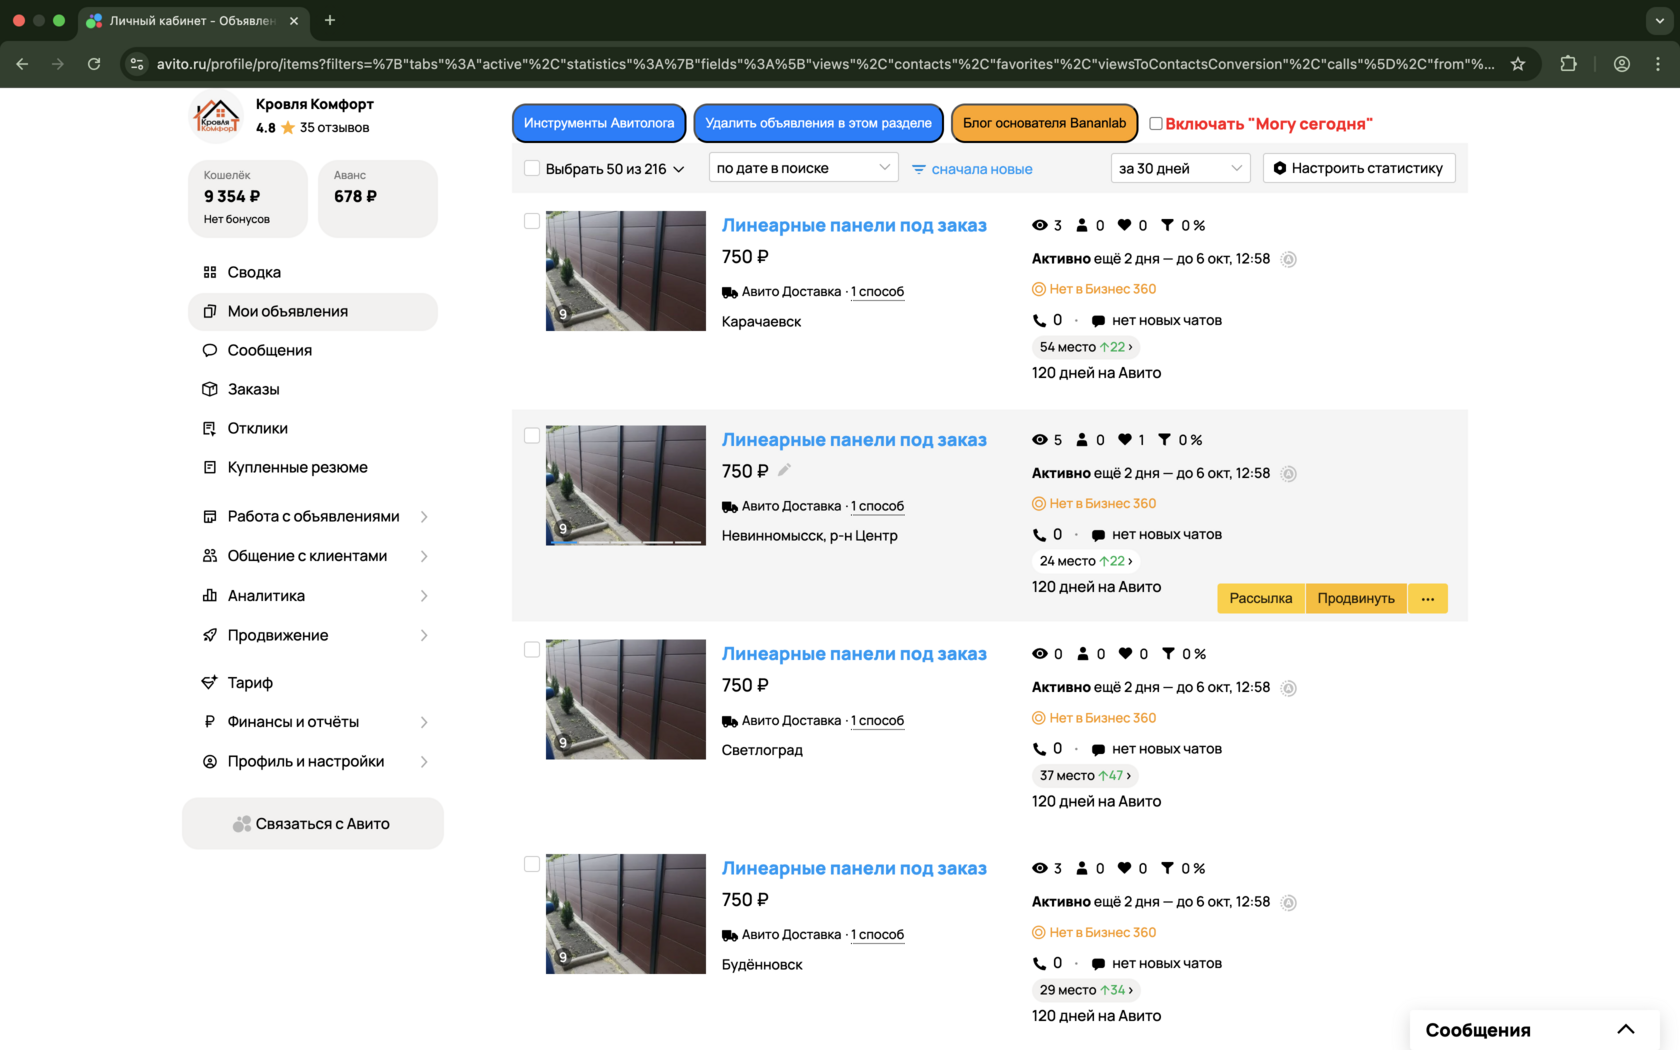Viewport: 1680px width, 1050px height.
Task: Click the sort lines icon beside сначала новые
Action: tap(919, 169)
